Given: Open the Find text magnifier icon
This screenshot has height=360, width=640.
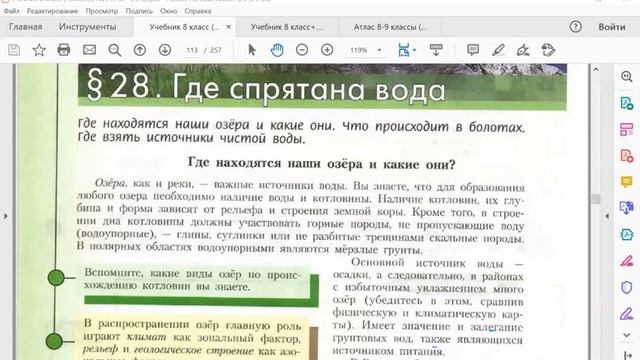Looking at the screenshot, I should 115,50.
